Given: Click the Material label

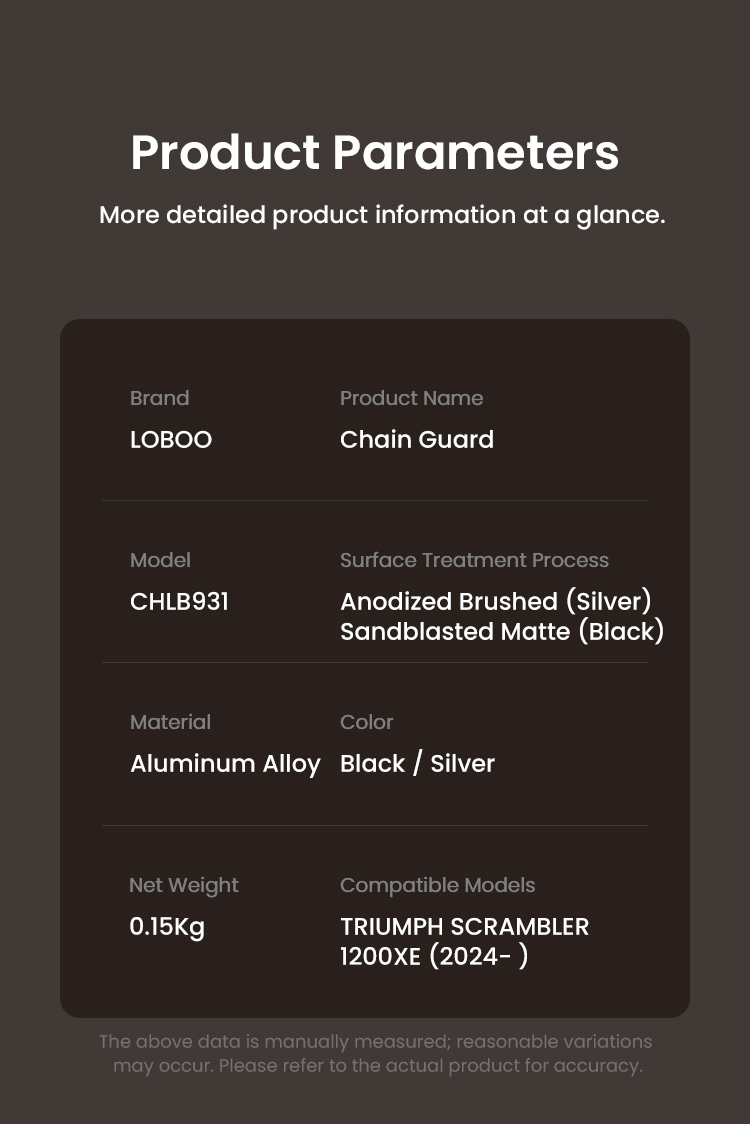Looking at the screenshot, I should click(x=171, y=722).
